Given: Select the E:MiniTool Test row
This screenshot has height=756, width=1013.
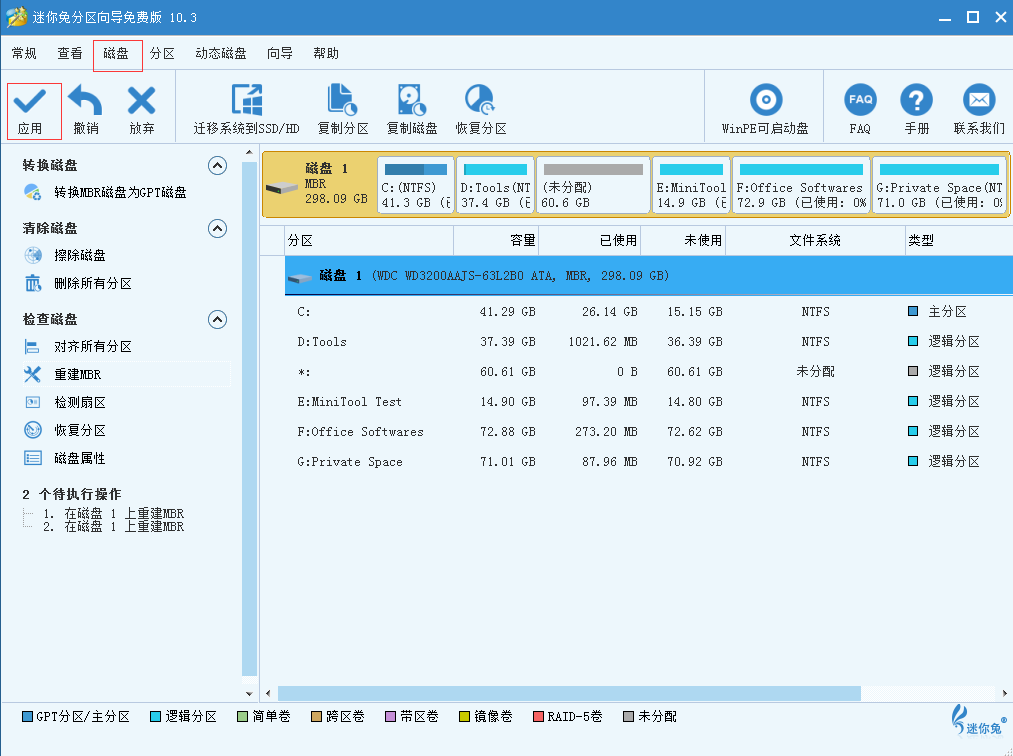Looking at the screenshot, I should point(649,402).
